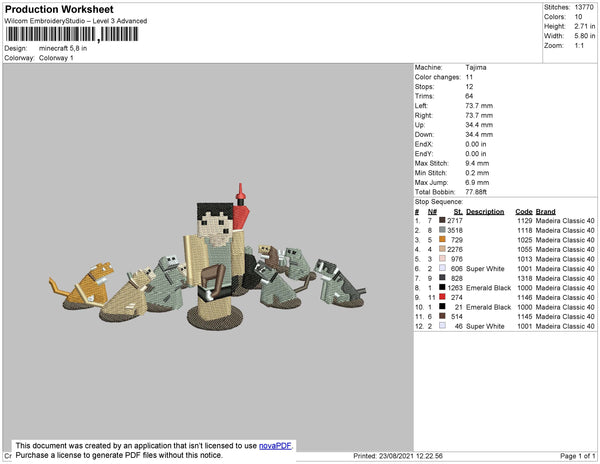
Task: Click the 'Production Worksheet' title
Action: 59,9
